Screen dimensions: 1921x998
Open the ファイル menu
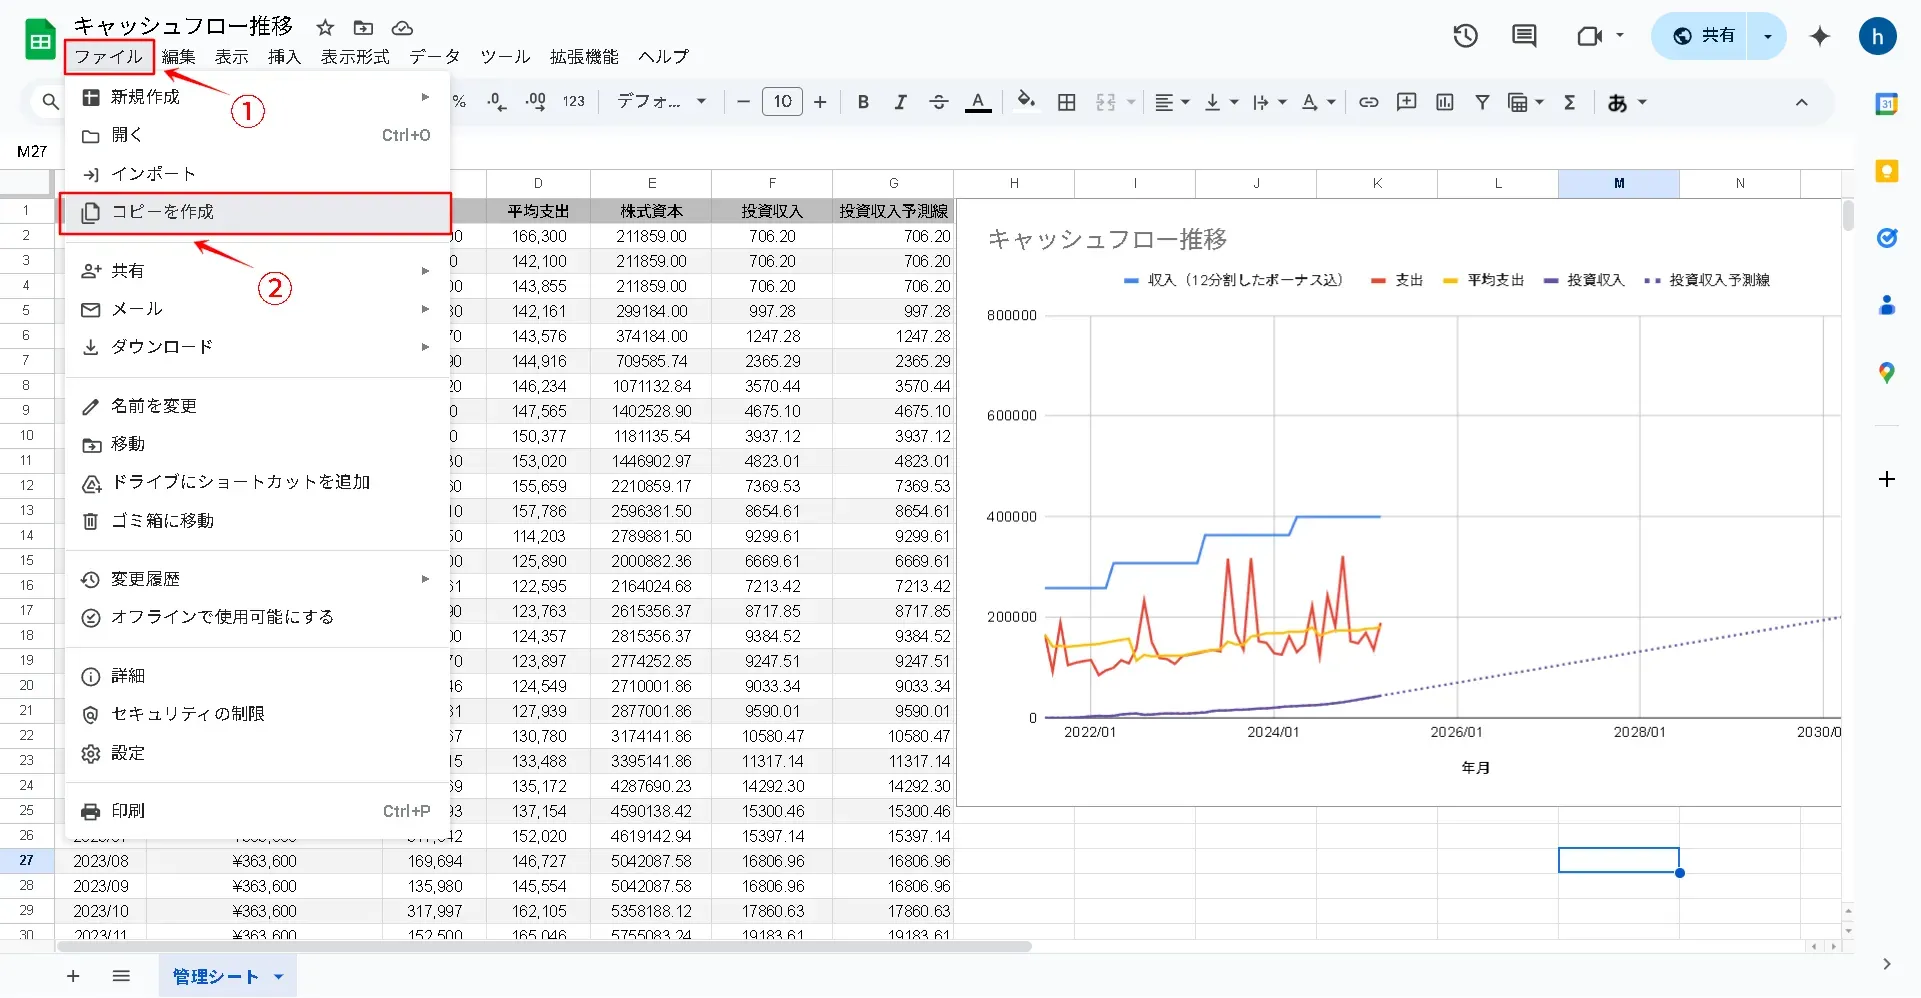click(109, 57)
